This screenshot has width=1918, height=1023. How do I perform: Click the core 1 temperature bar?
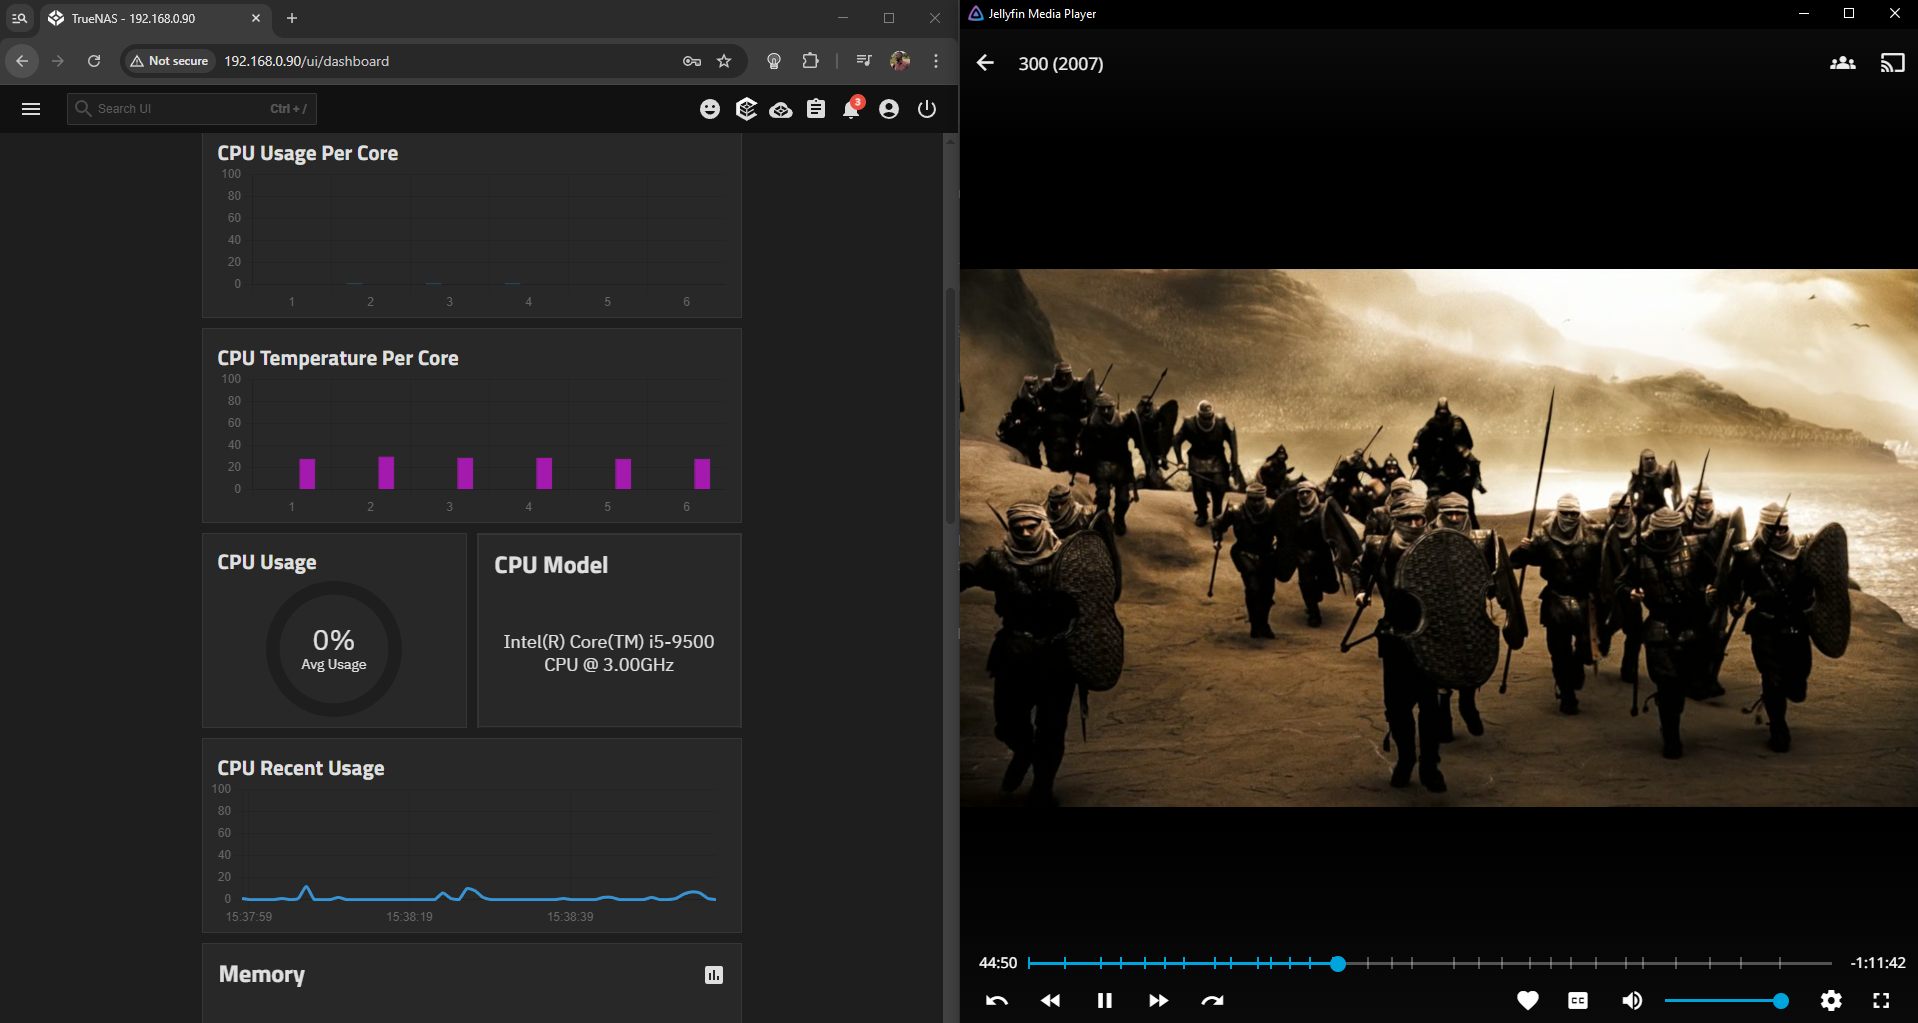tap(307, 474)
